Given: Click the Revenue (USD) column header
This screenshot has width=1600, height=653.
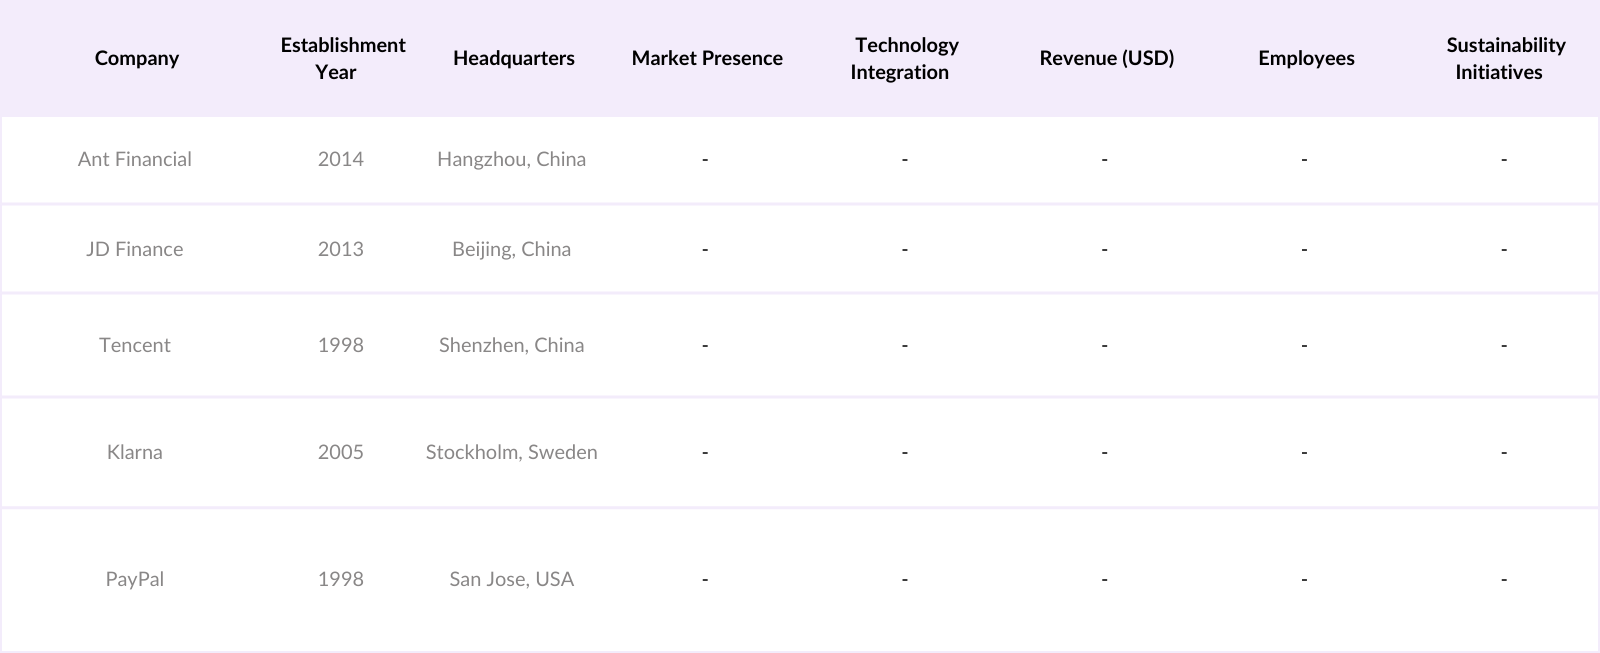Looking at the screenshot, I should [x=1106, y=58].
